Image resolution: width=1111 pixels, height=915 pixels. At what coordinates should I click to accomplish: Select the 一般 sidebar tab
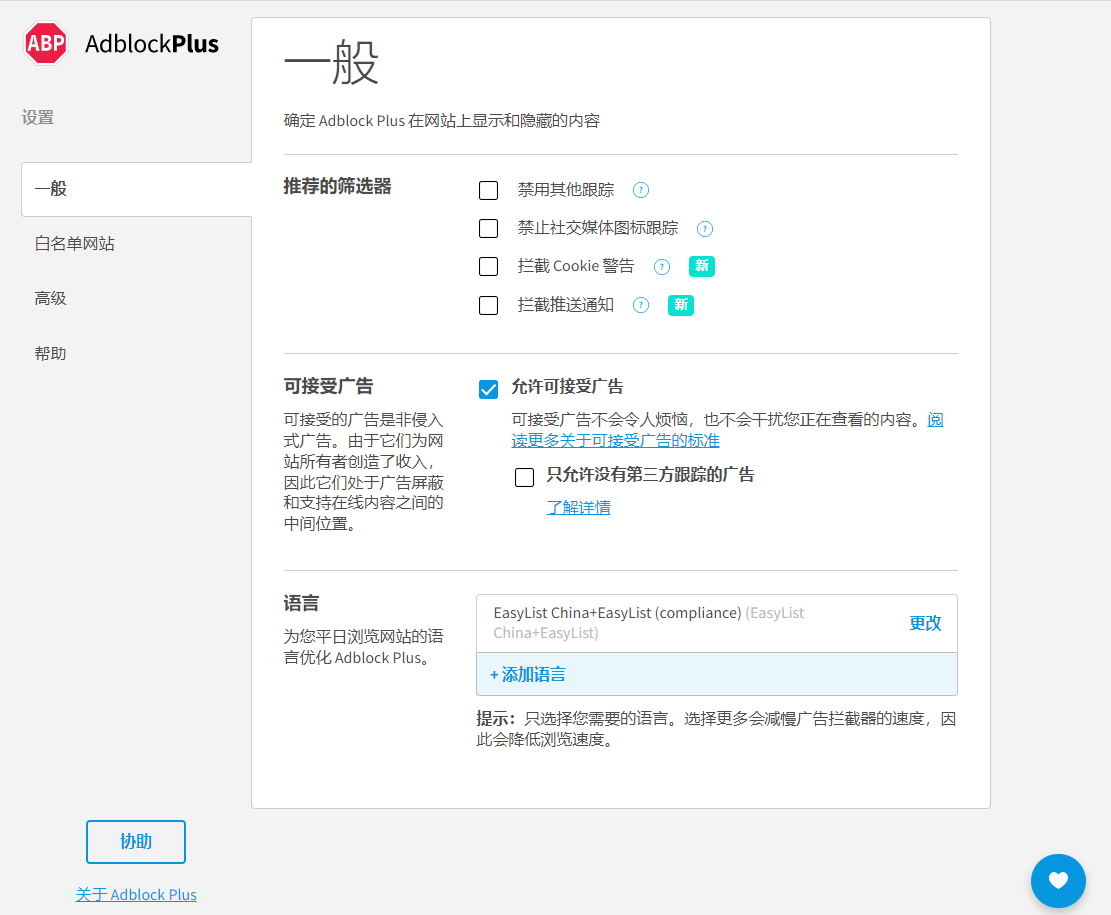click(x=137, y=189)
